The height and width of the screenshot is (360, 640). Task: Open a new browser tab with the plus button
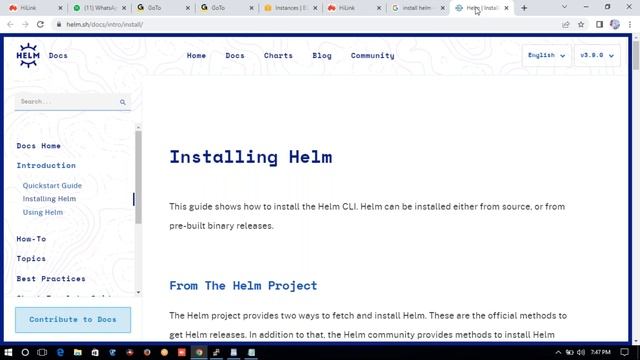[x=524, y=8]
